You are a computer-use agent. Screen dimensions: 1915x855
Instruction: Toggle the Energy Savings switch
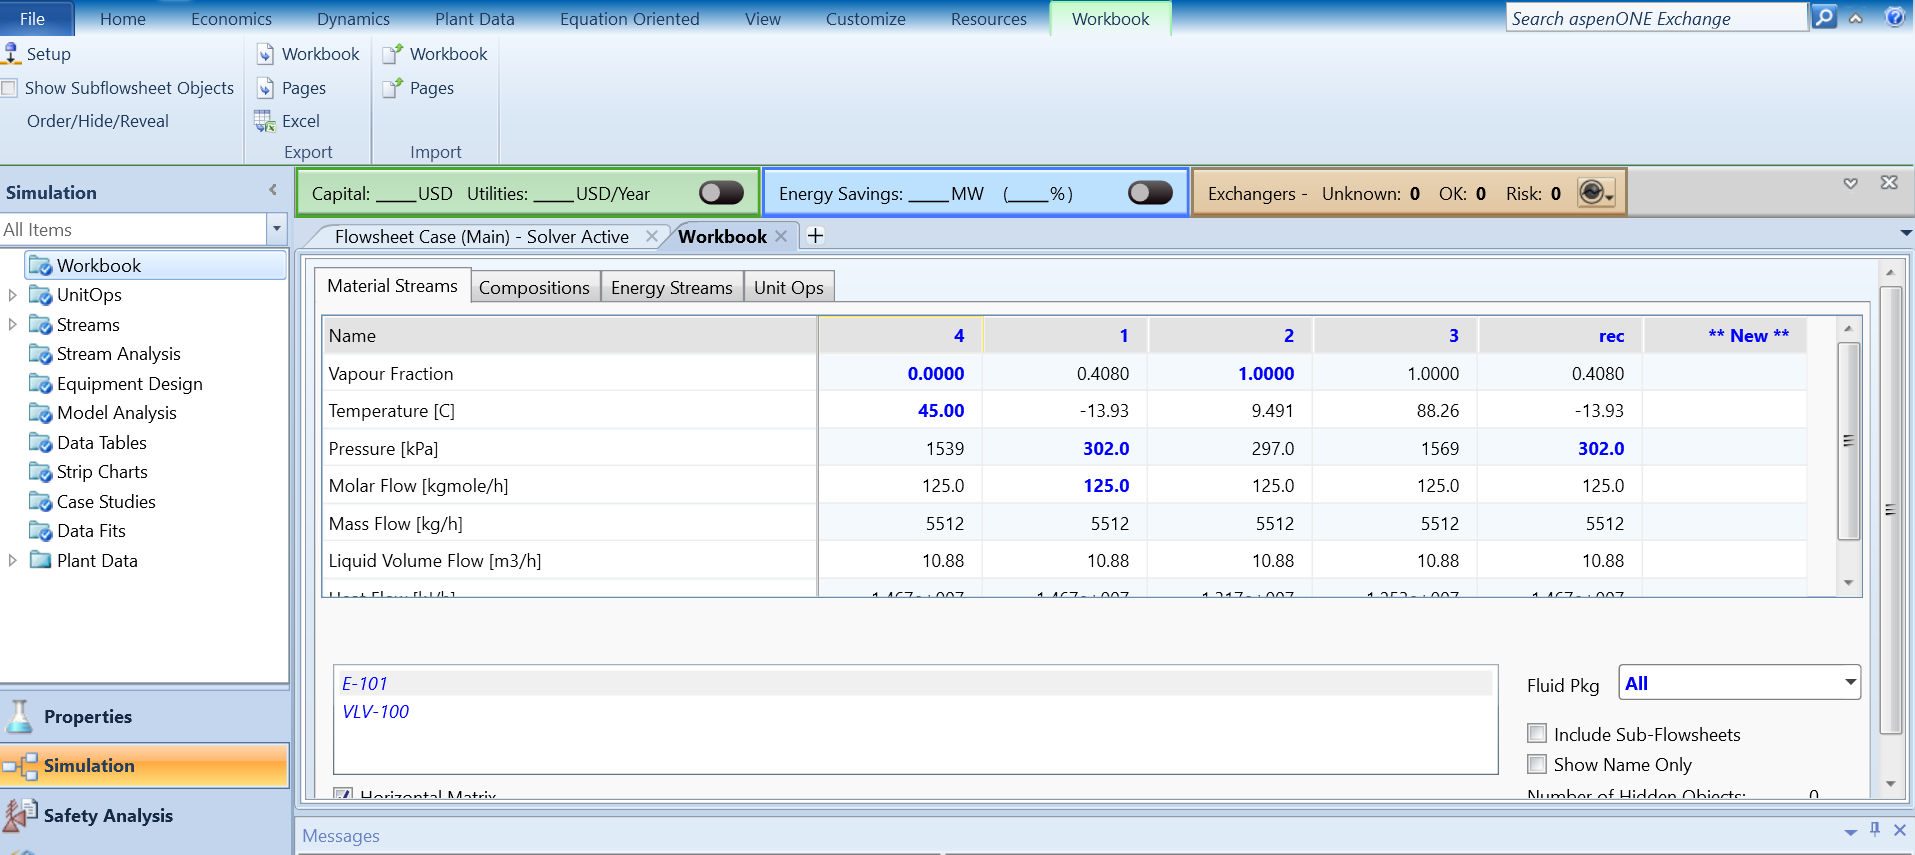click(x=1150, y=192)
